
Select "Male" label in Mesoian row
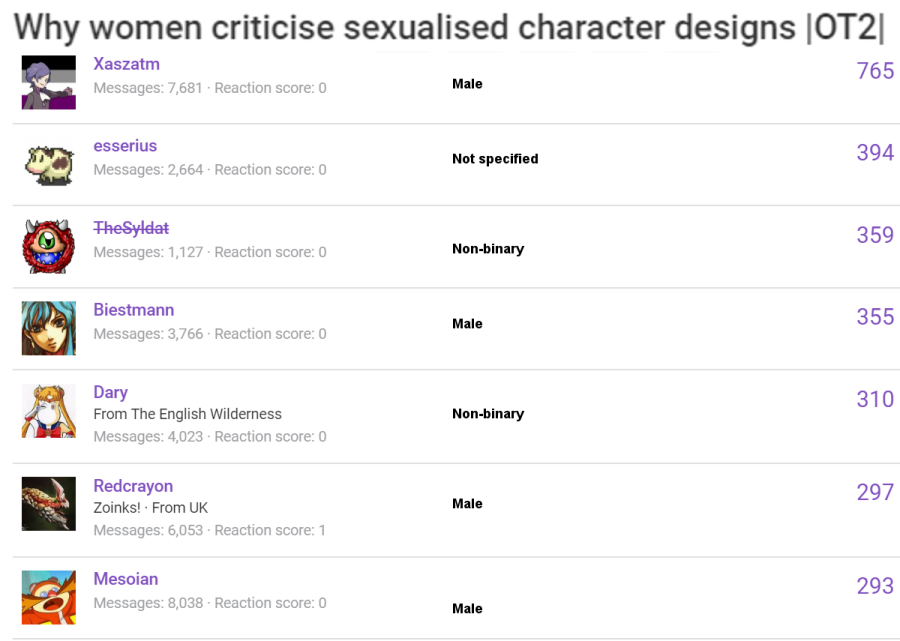coord(467,609)
